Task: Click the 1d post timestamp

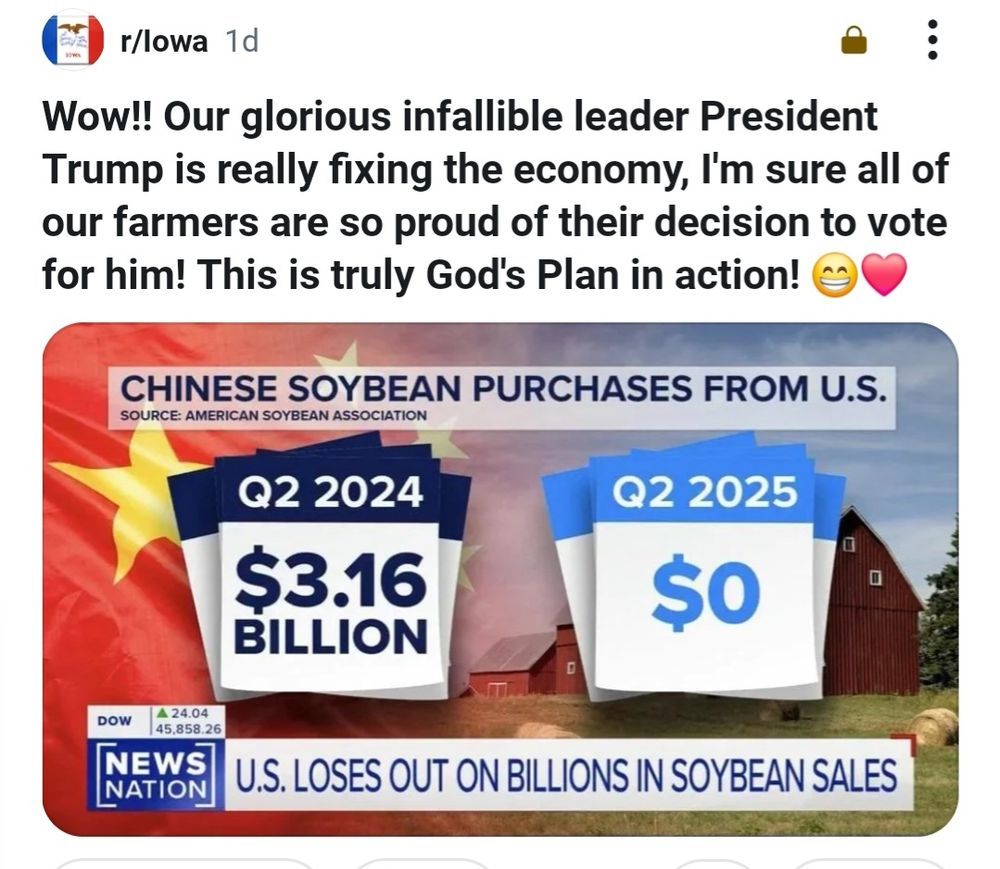Action: click(x=242, y=41)
